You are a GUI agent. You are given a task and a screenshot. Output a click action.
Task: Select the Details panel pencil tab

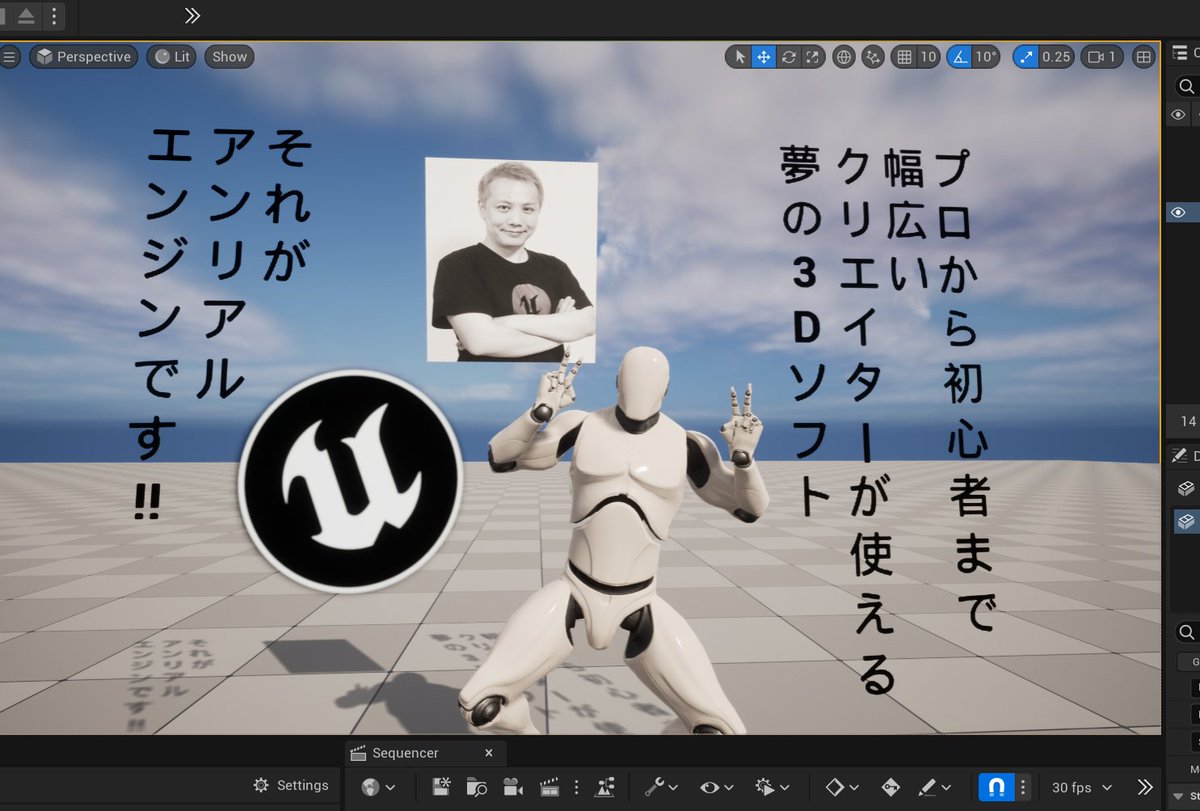pyautogui.click(x=1180, y=456)
